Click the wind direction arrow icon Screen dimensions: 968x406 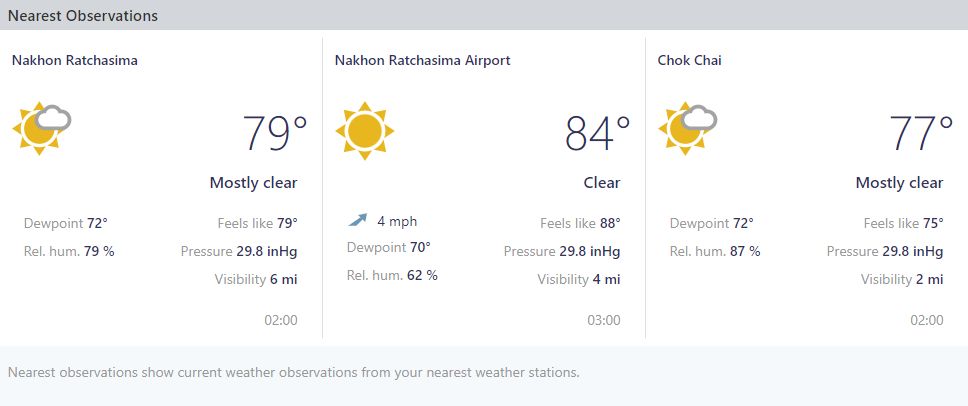click(x=357, y=220)
